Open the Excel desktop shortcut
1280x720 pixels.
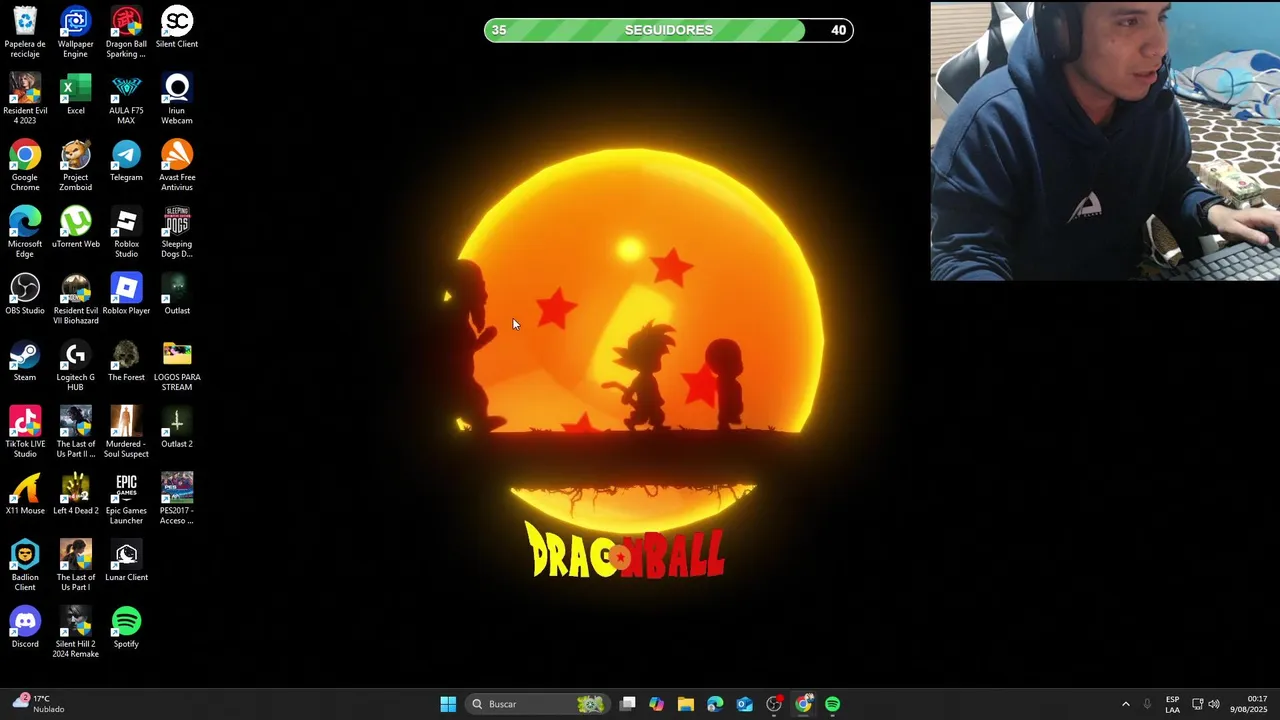click(75, 94)
